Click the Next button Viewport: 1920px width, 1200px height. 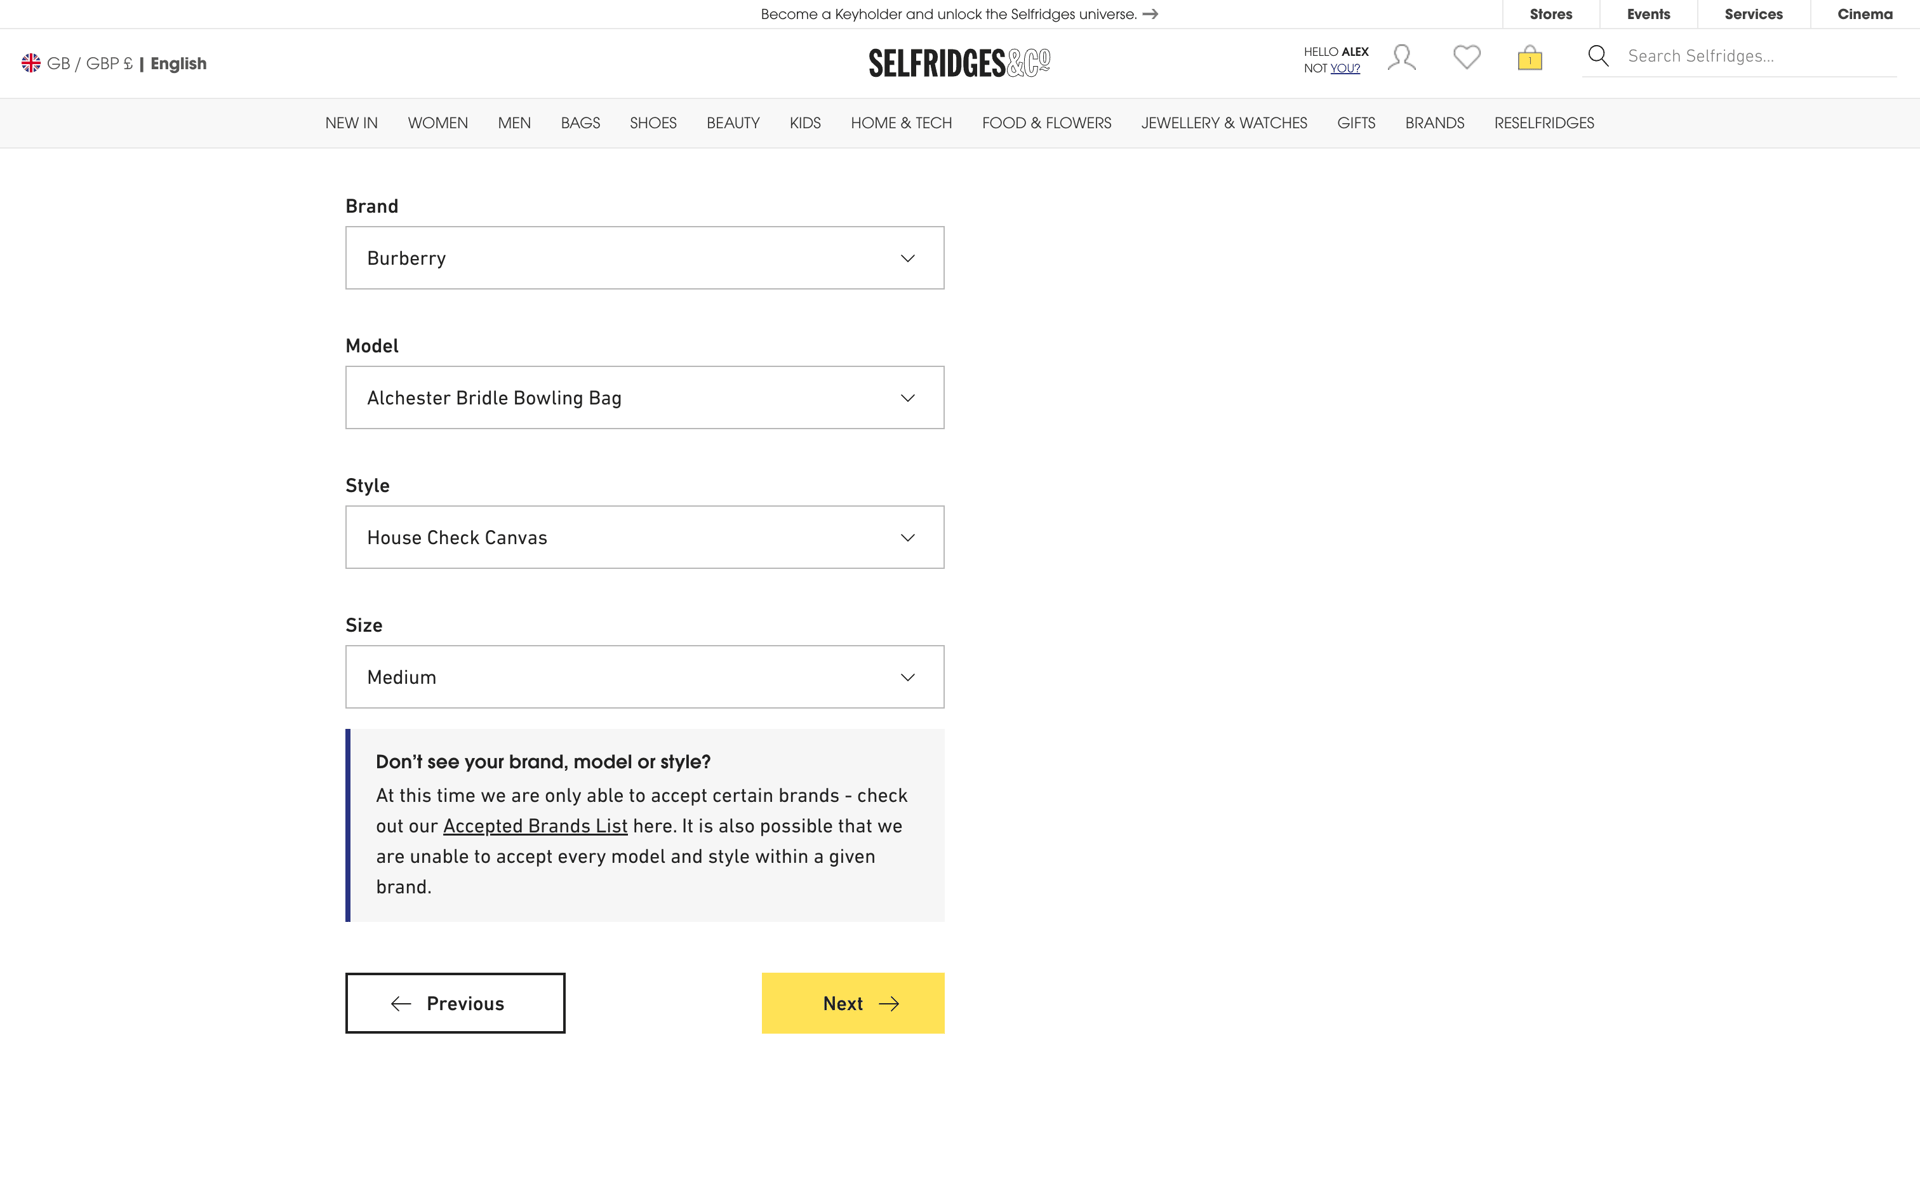pos(853,1003)
